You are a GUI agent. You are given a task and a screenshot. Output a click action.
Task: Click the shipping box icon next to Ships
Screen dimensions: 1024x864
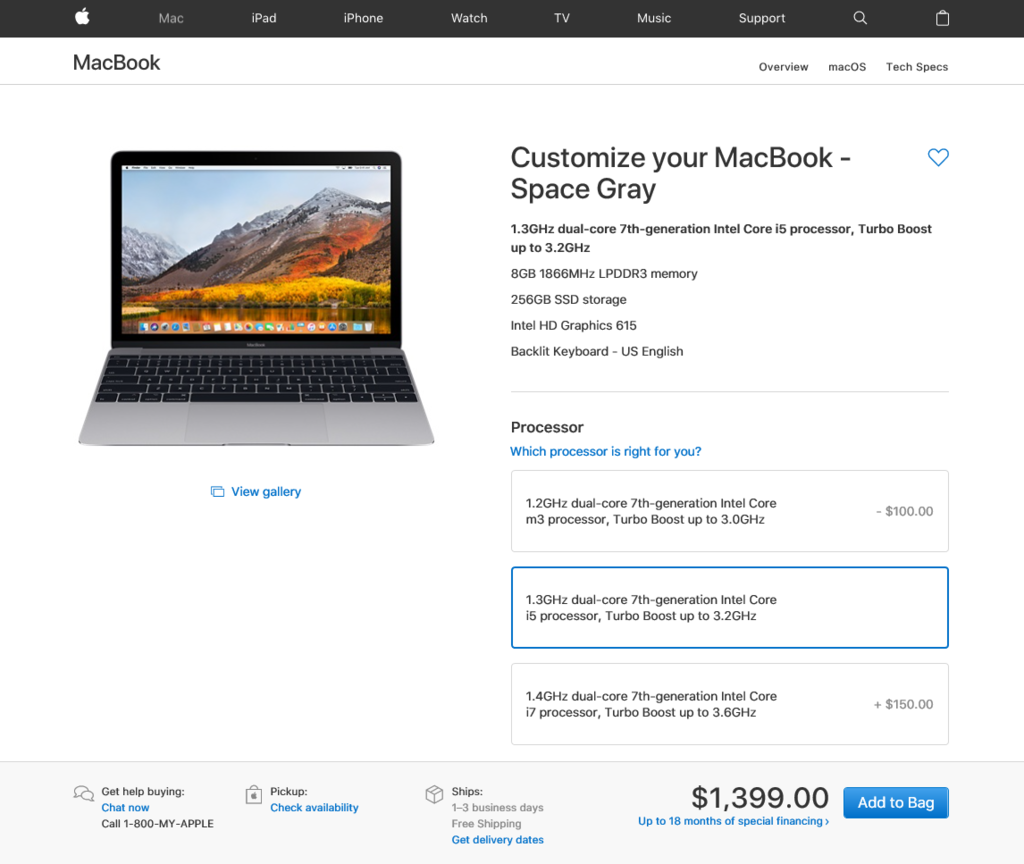(x=434, y=794)
